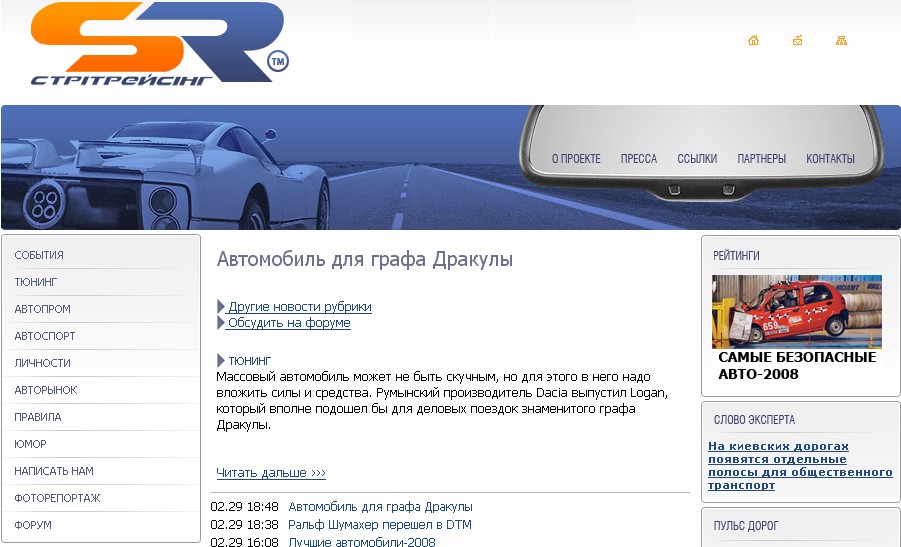Open the ФОТОРЕПОРТАЖ sidebar section

(x=57, y=498)
